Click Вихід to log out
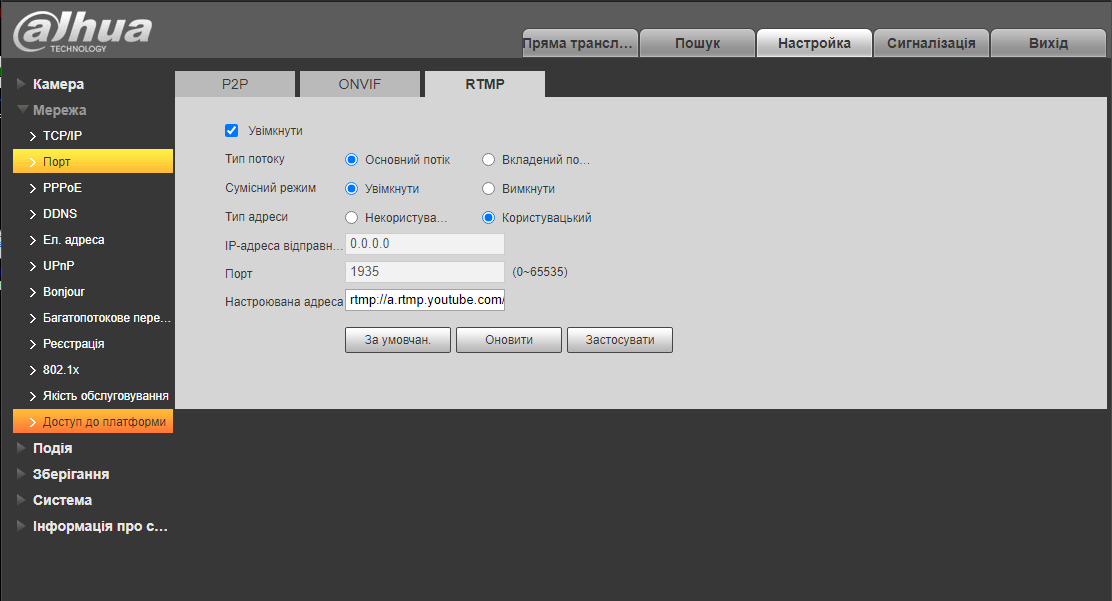Viewport: 1112px width, 601px height. 1047,43
